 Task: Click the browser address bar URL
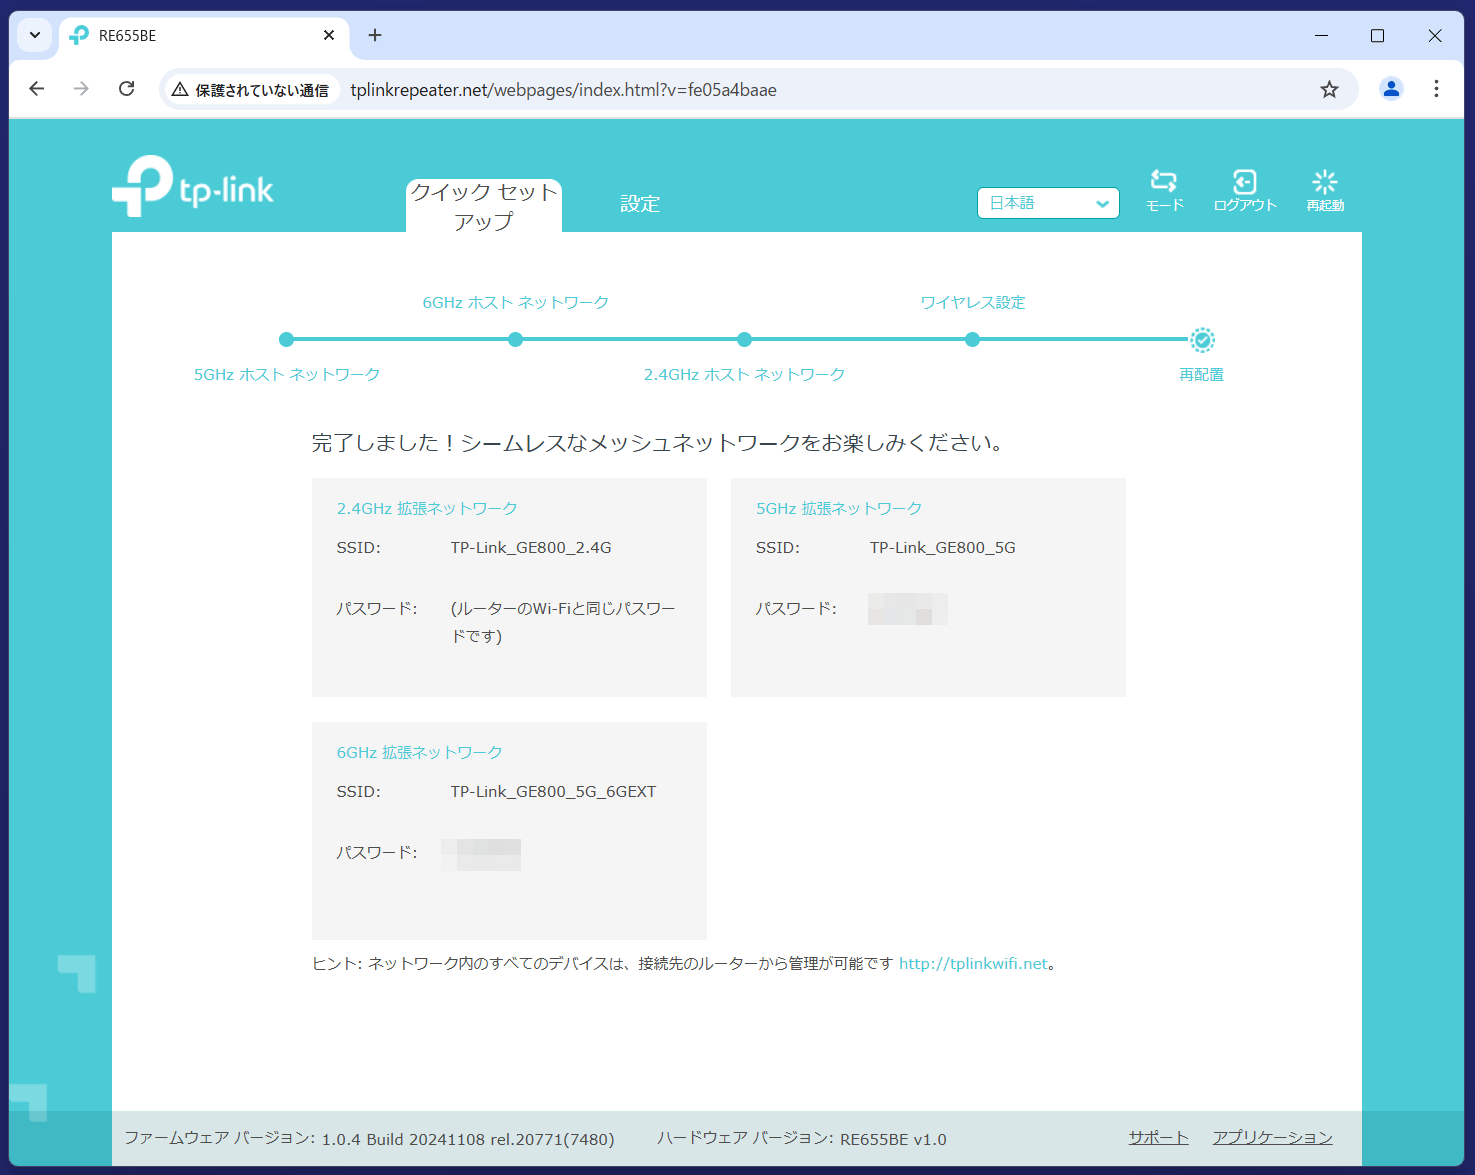coord(563,90)
